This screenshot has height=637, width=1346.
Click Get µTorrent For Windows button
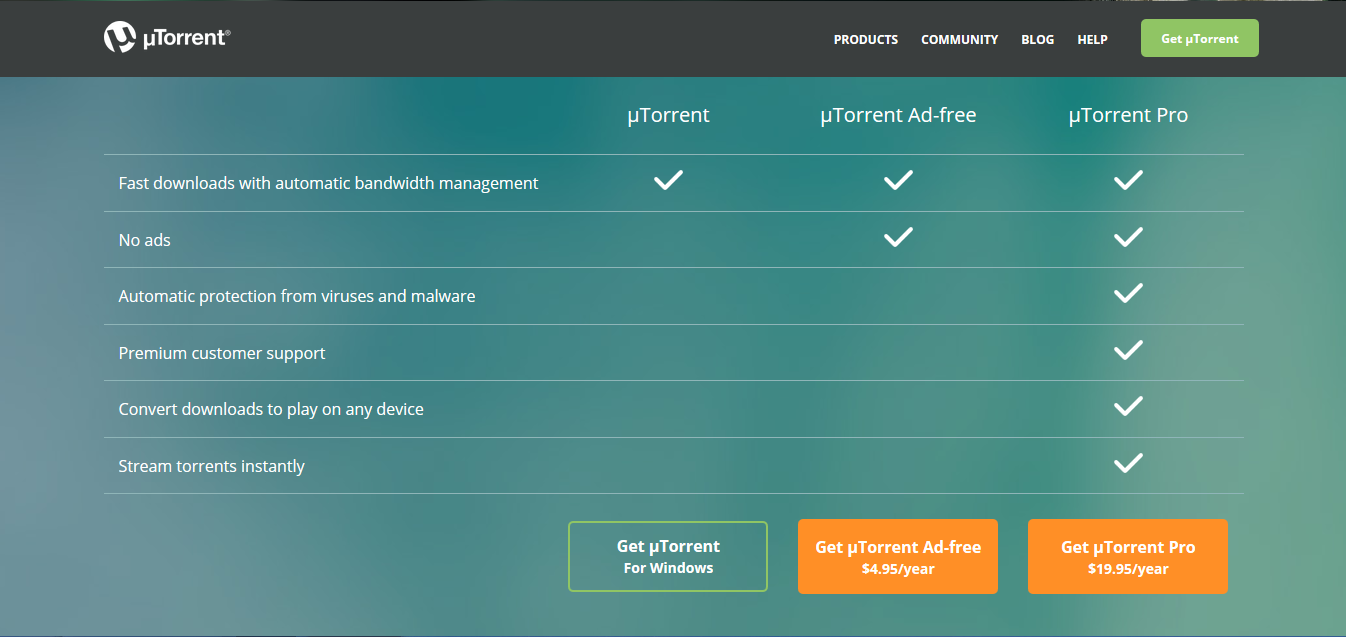click(668, 556)
